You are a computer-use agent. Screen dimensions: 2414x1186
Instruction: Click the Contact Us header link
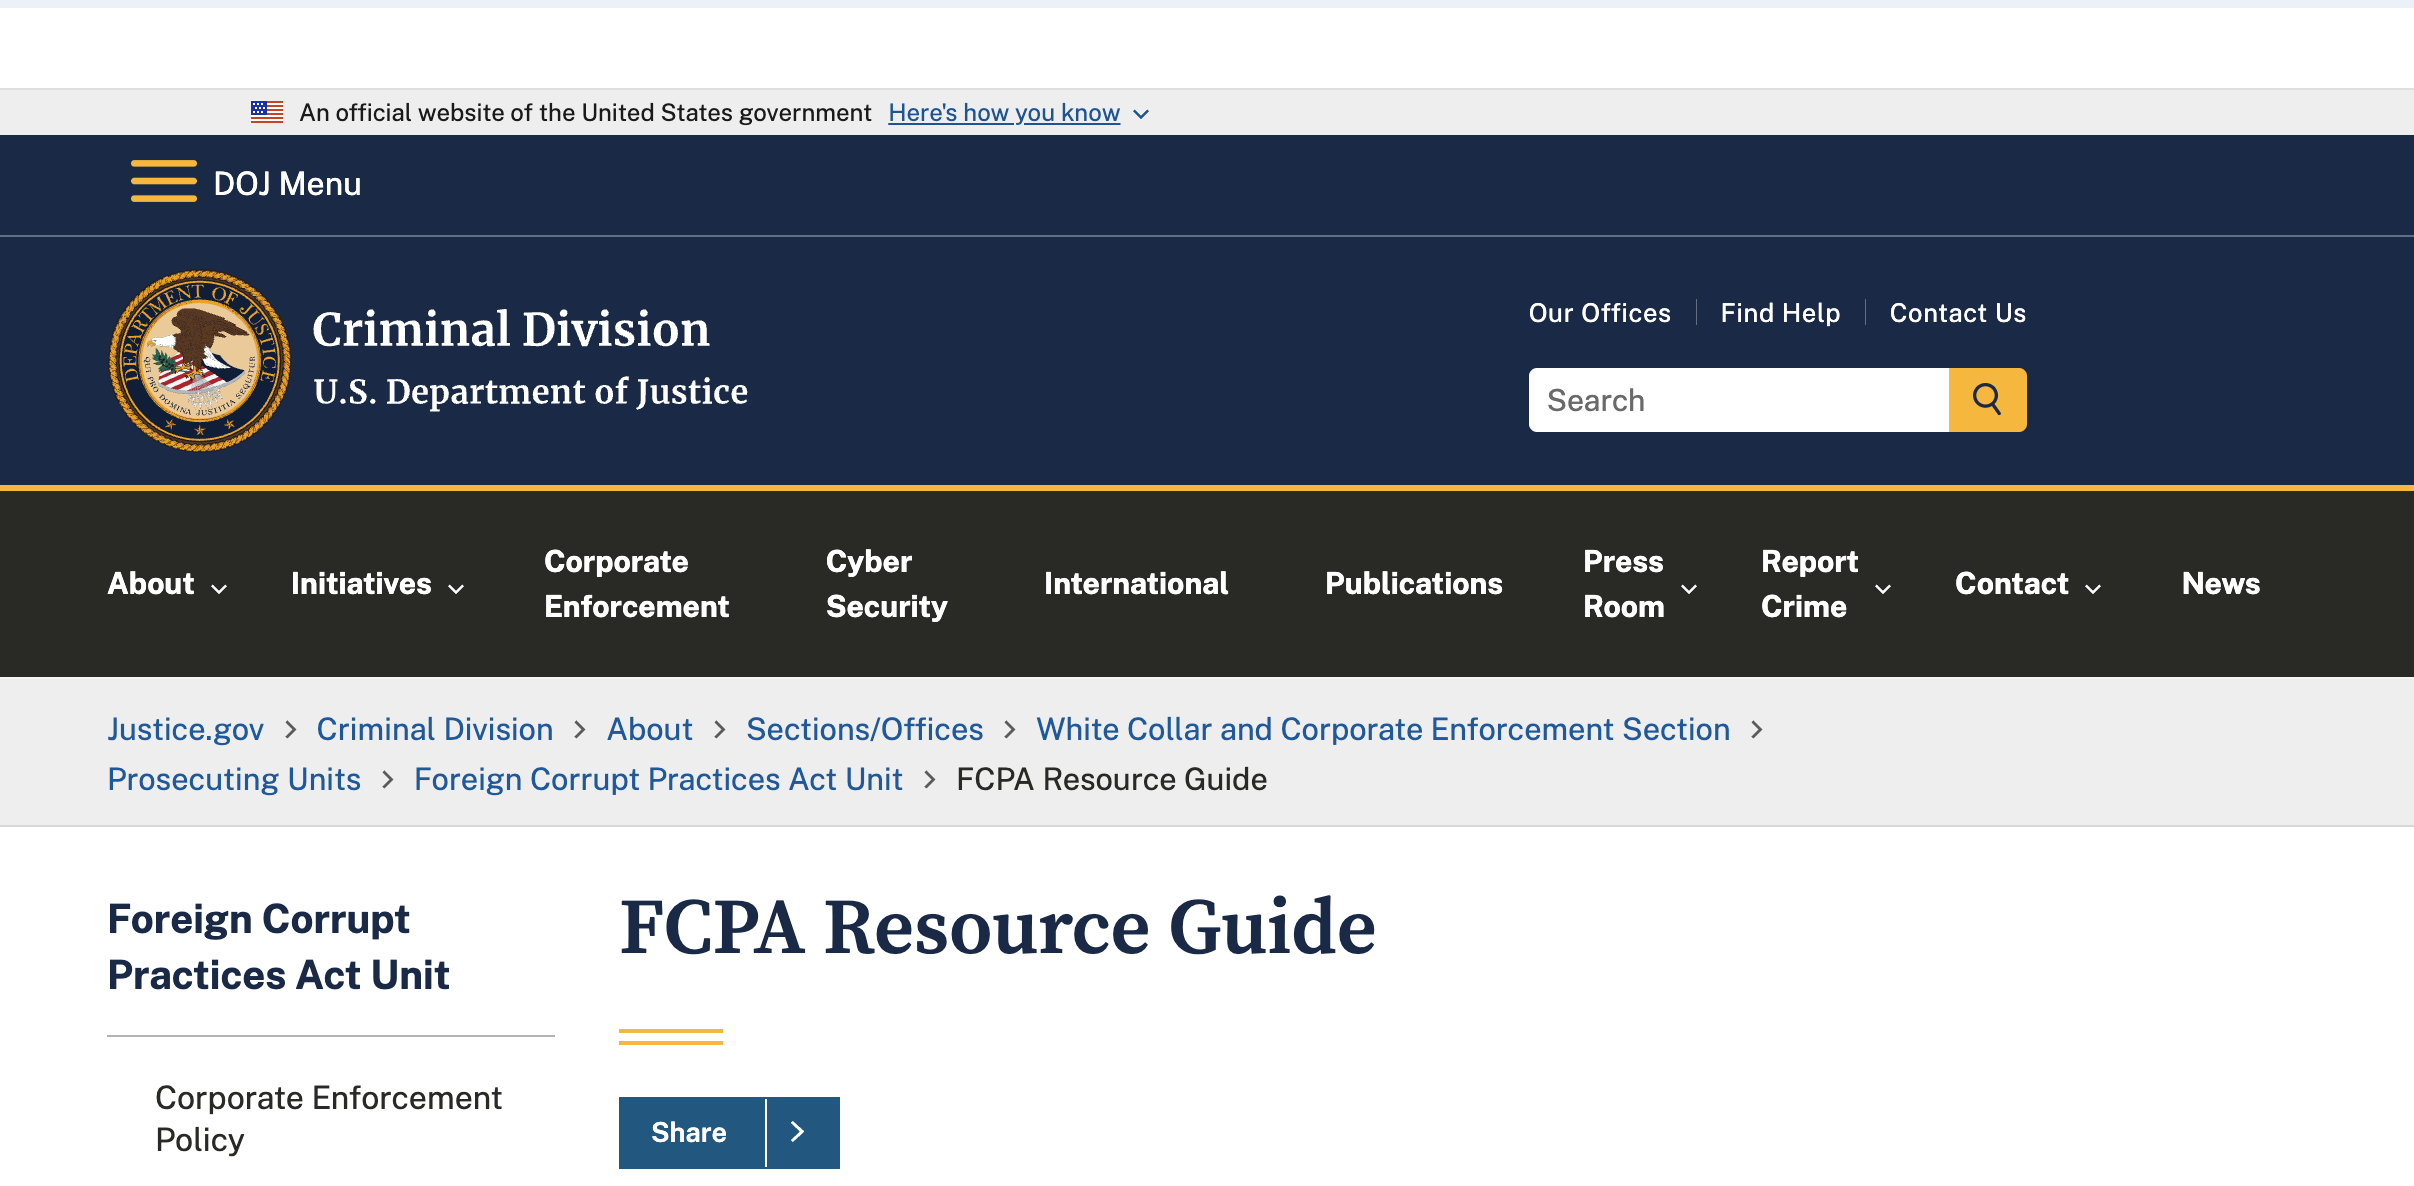click(1957, 313)
